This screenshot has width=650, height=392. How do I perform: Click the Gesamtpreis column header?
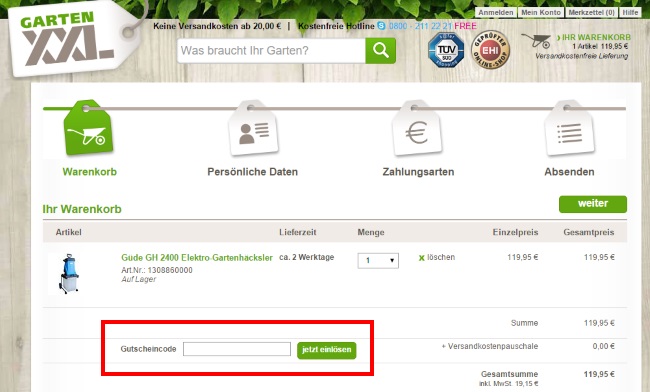589,232
